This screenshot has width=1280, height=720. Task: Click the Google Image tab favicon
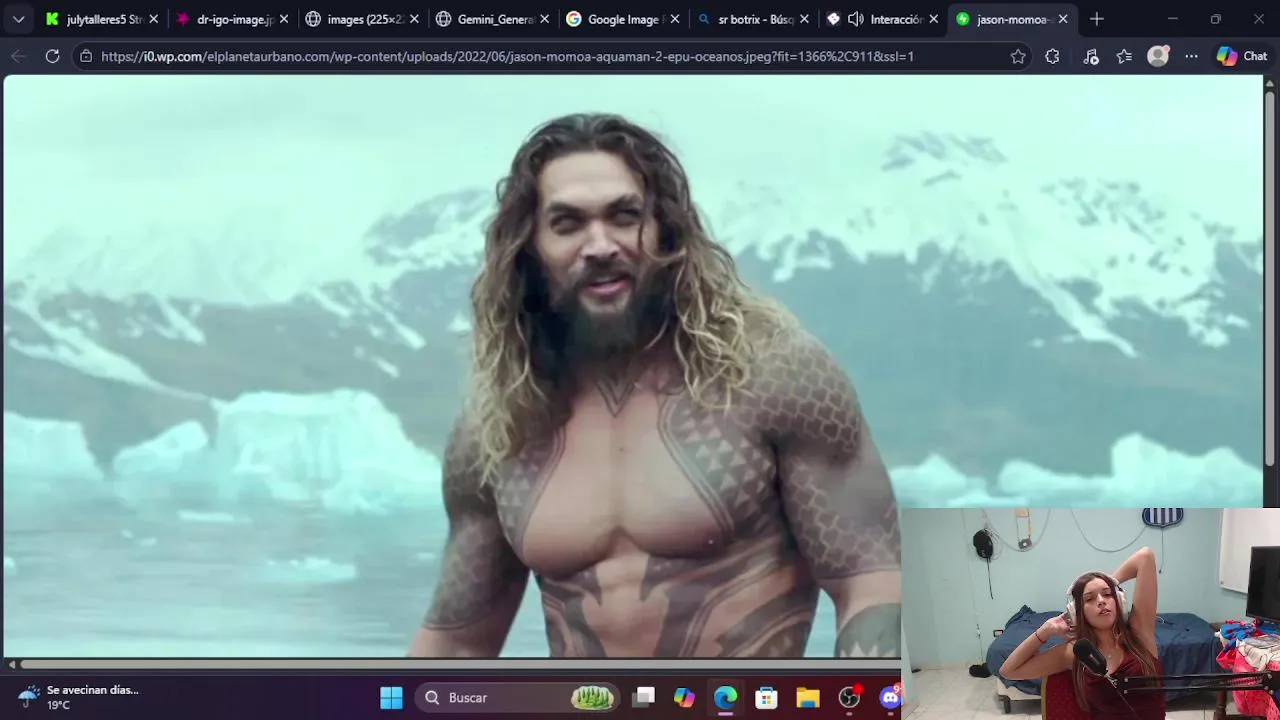click(574, 19)
